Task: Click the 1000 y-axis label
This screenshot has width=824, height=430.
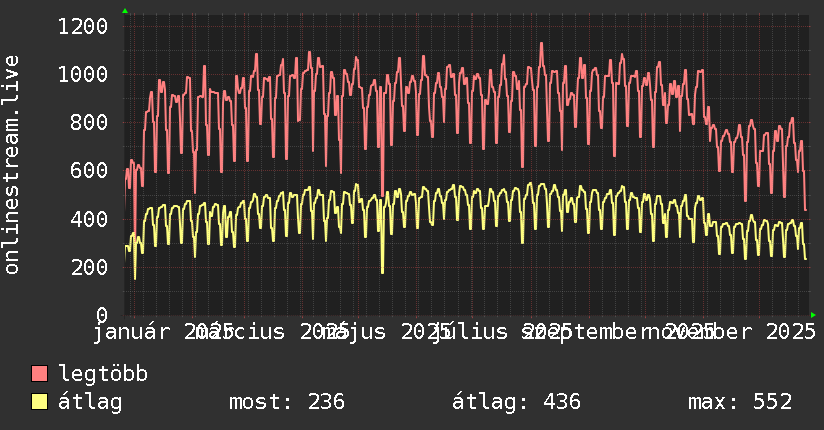Action: pos(83,74)
